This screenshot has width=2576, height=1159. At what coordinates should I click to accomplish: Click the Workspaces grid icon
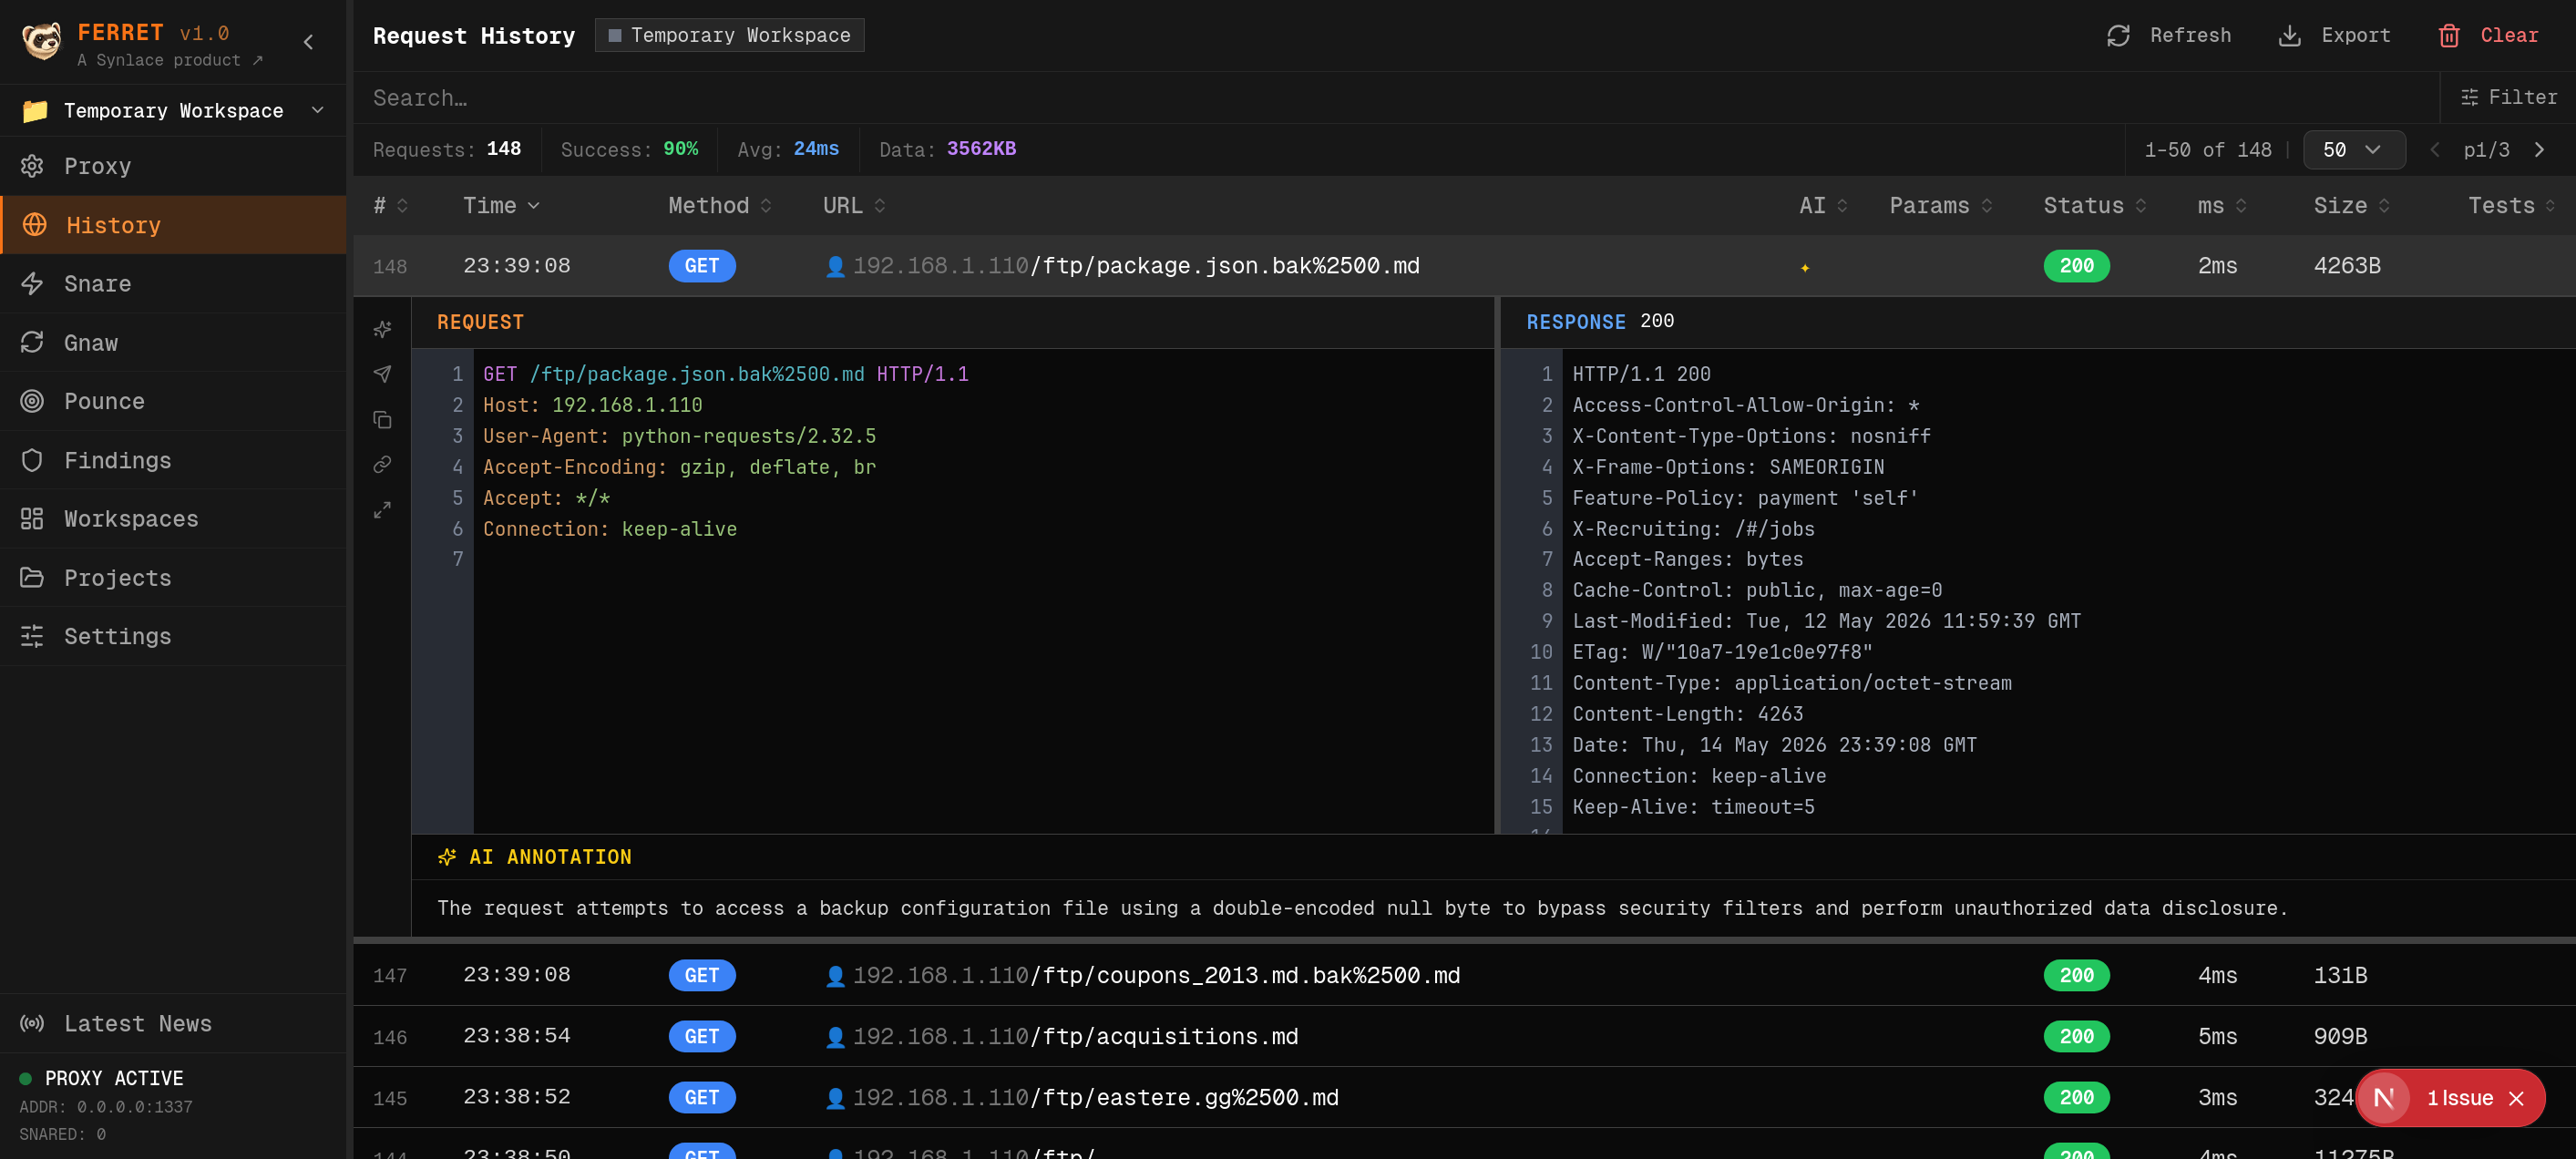click(32, 519)
